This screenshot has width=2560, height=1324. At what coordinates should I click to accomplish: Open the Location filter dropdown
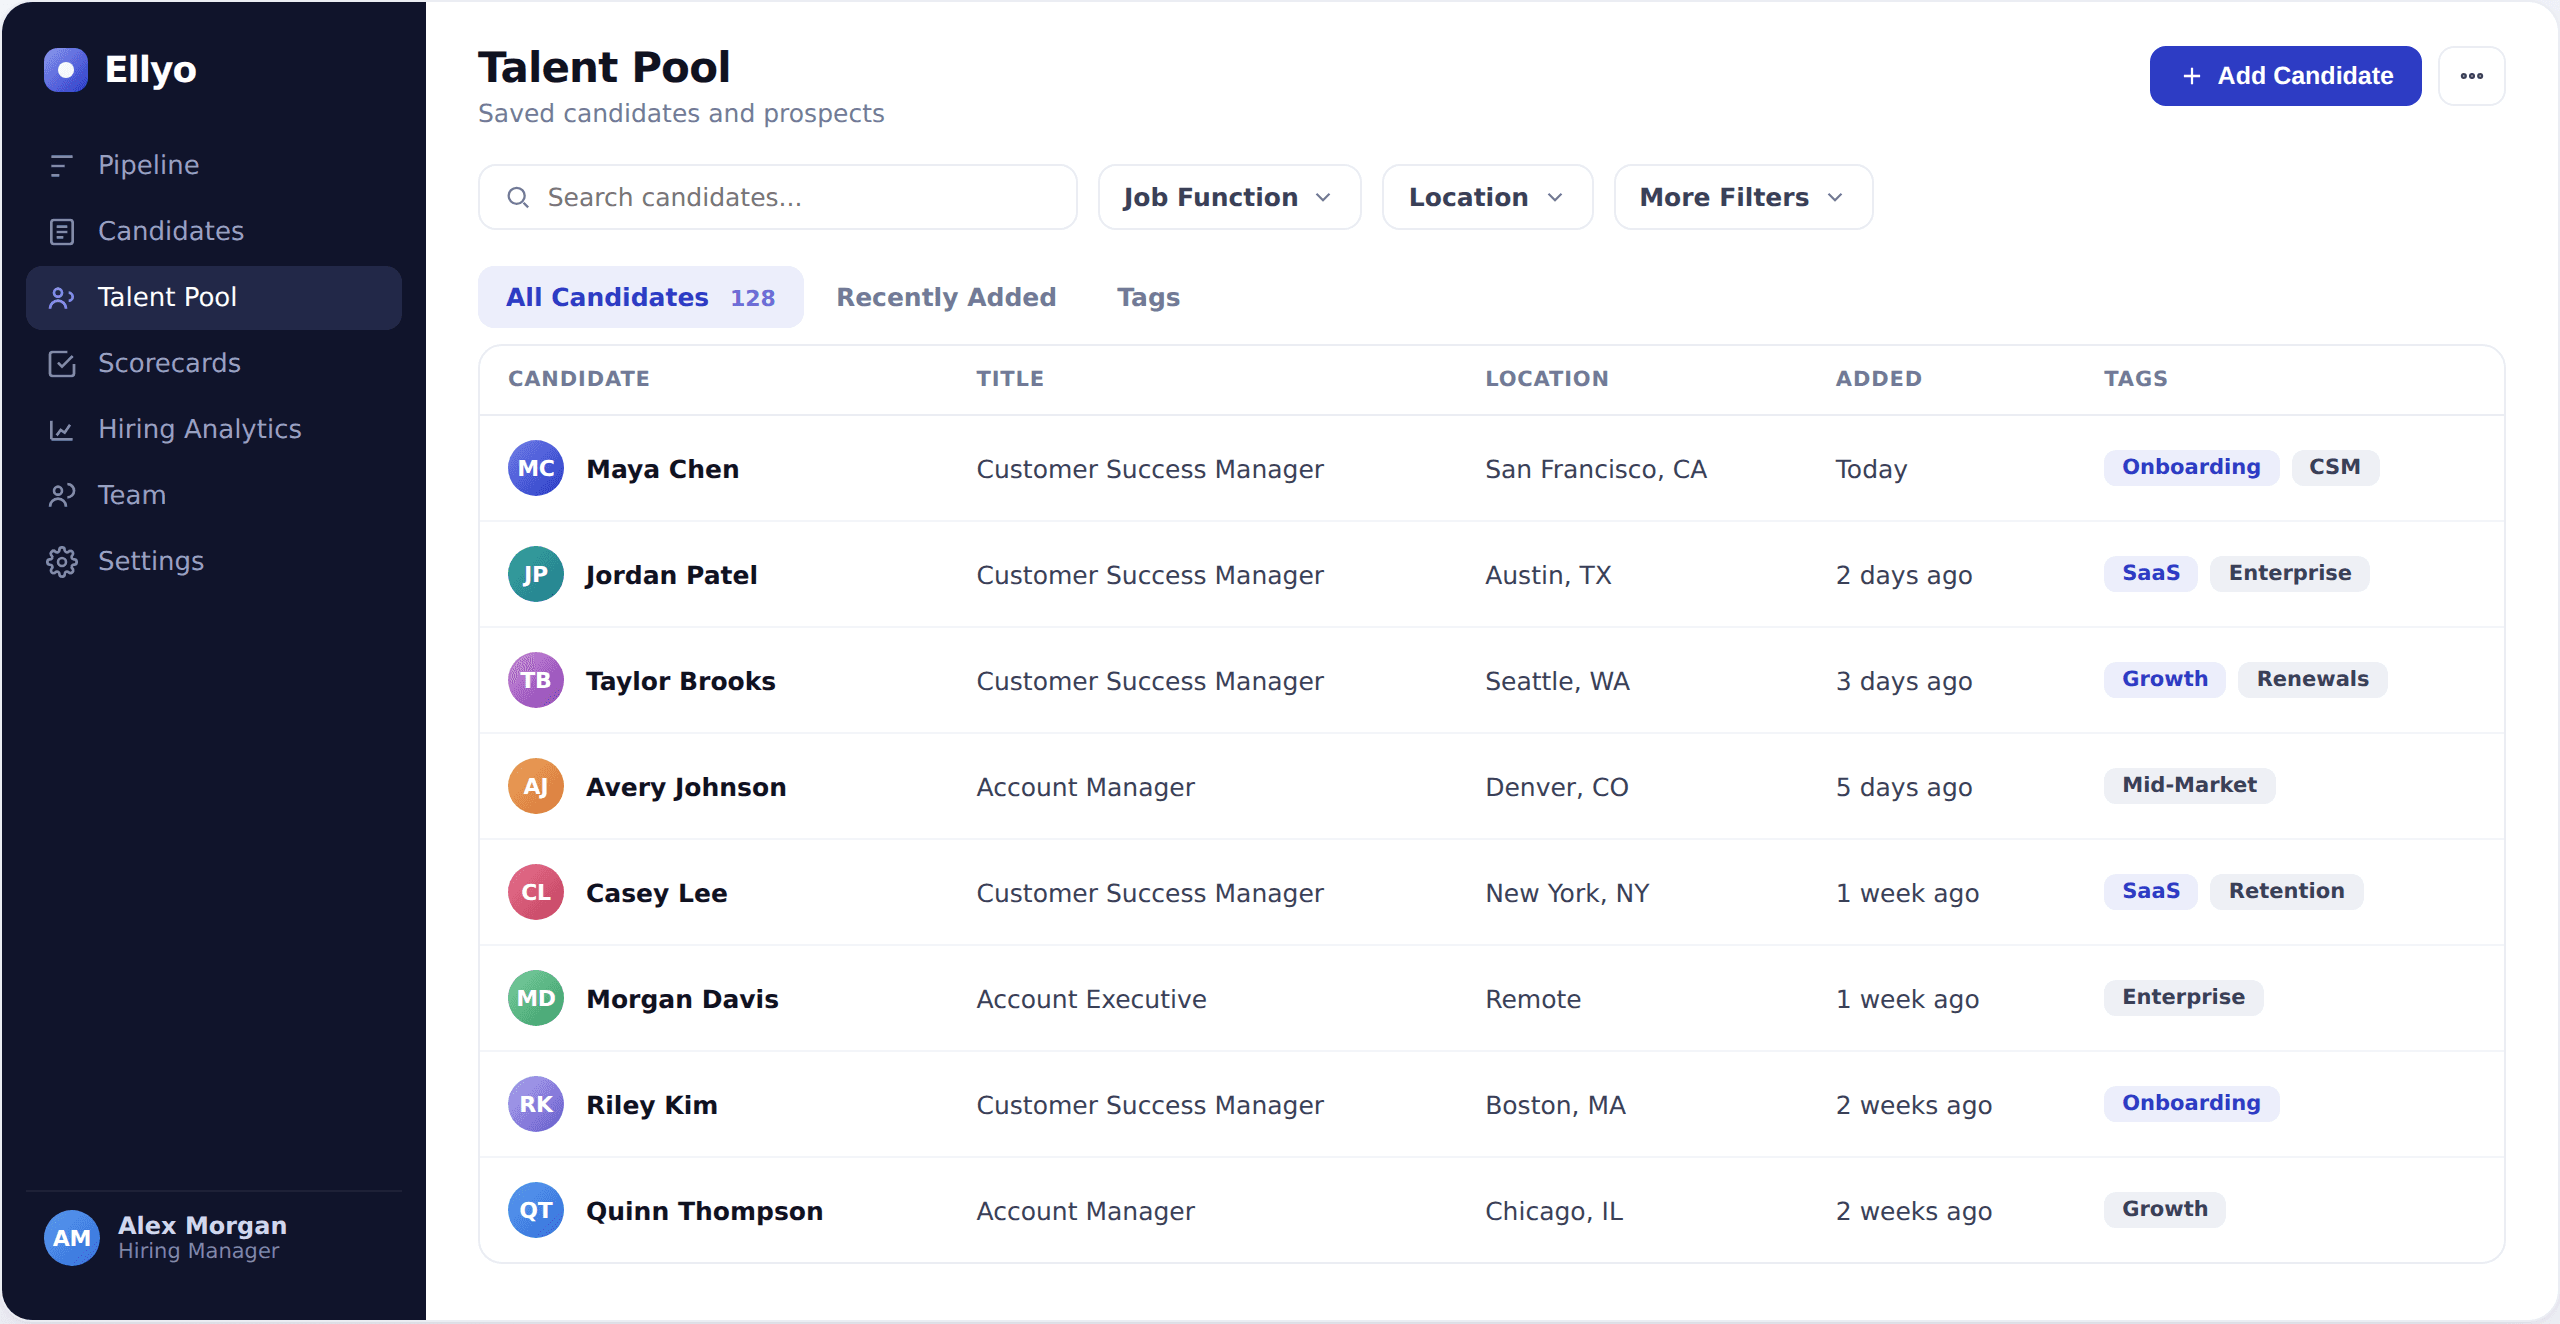pos(1487,197)
